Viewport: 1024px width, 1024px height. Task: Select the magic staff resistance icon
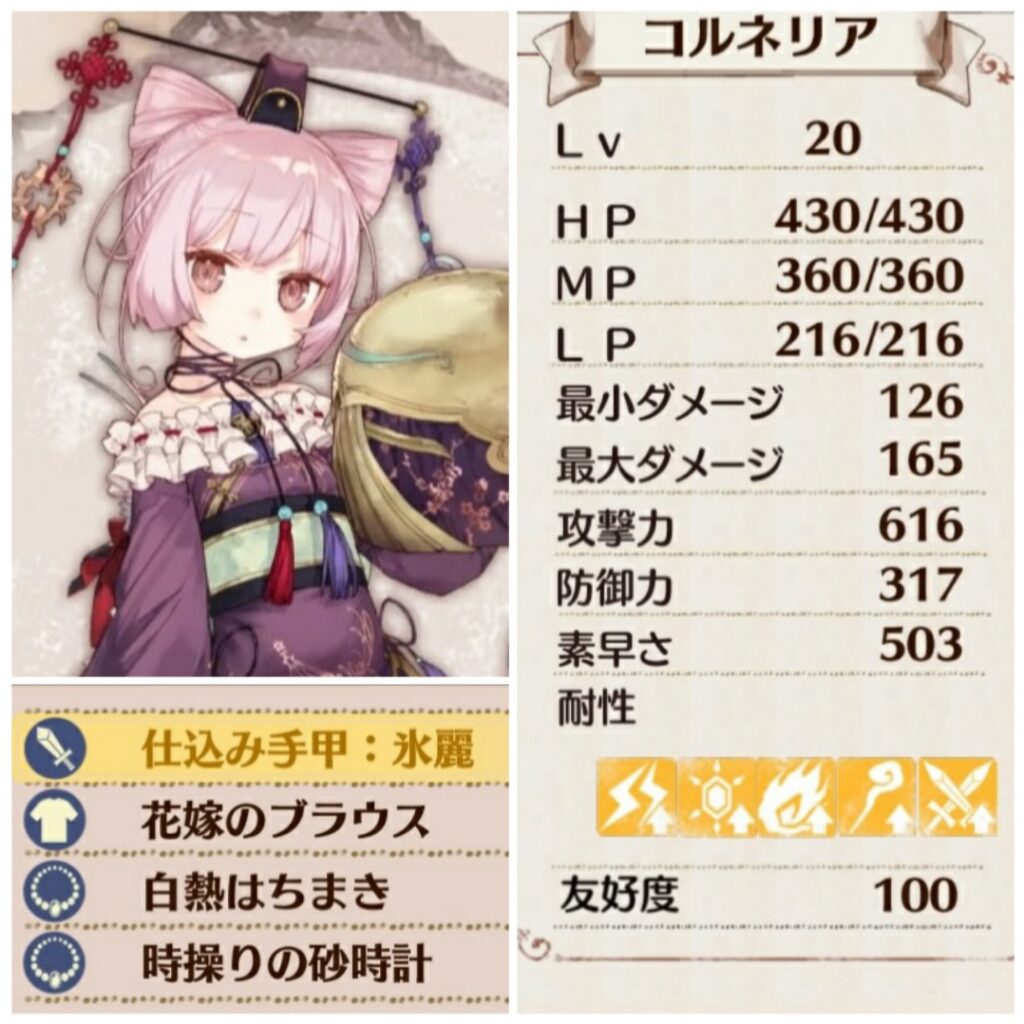click(877, 798)
